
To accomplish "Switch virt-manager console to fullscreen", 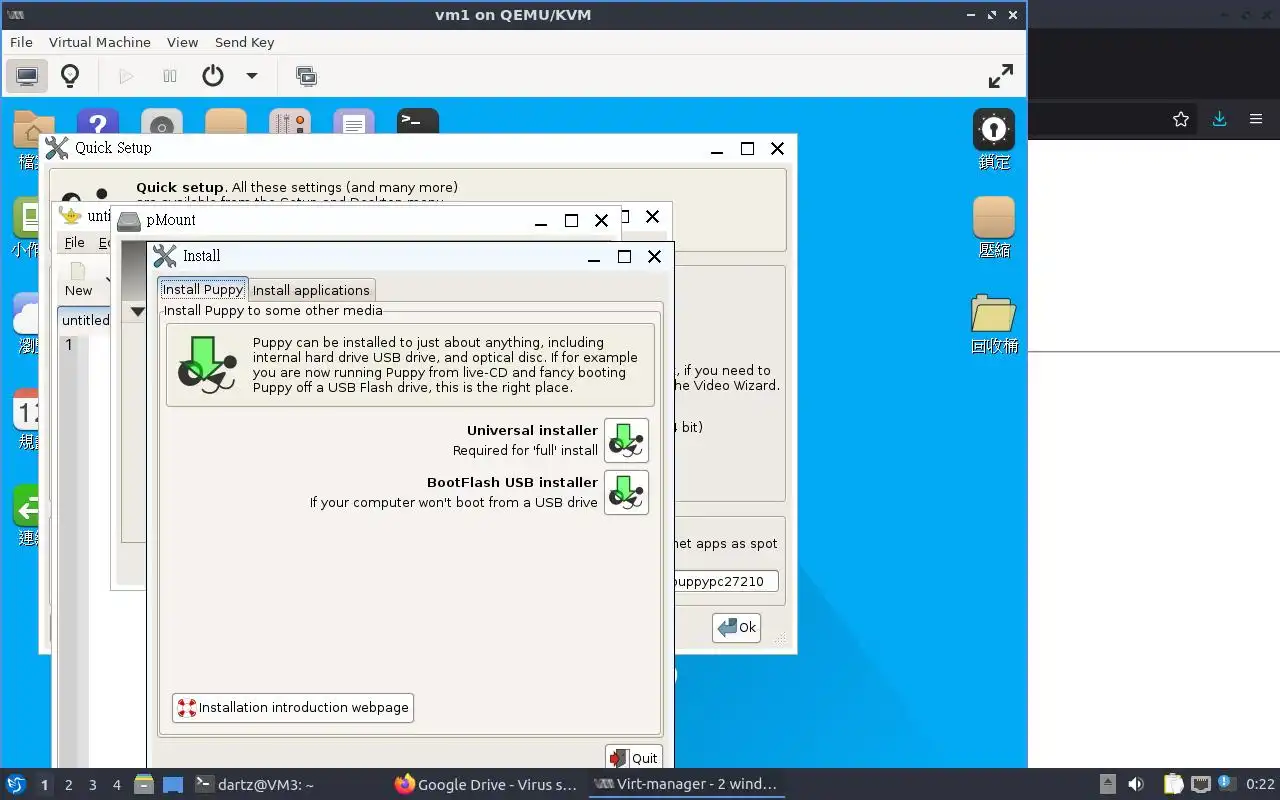I will [x=1000, y=76].
